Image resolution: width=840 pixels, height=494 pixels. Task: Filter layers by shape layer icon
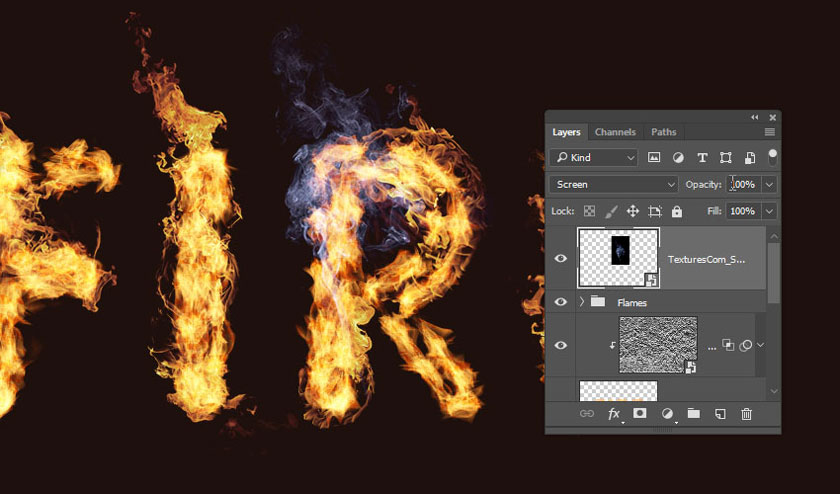tap(725, 158)
